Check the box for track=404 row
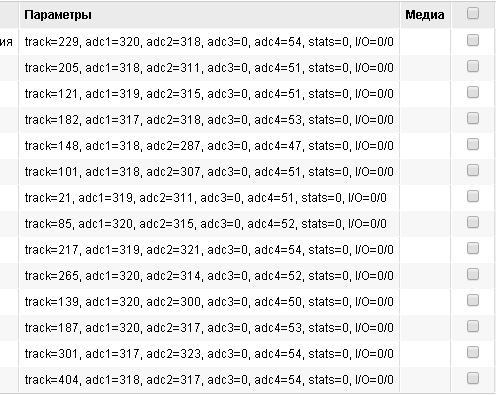Viewport: 496px width, 395px height. pos(473,378)
